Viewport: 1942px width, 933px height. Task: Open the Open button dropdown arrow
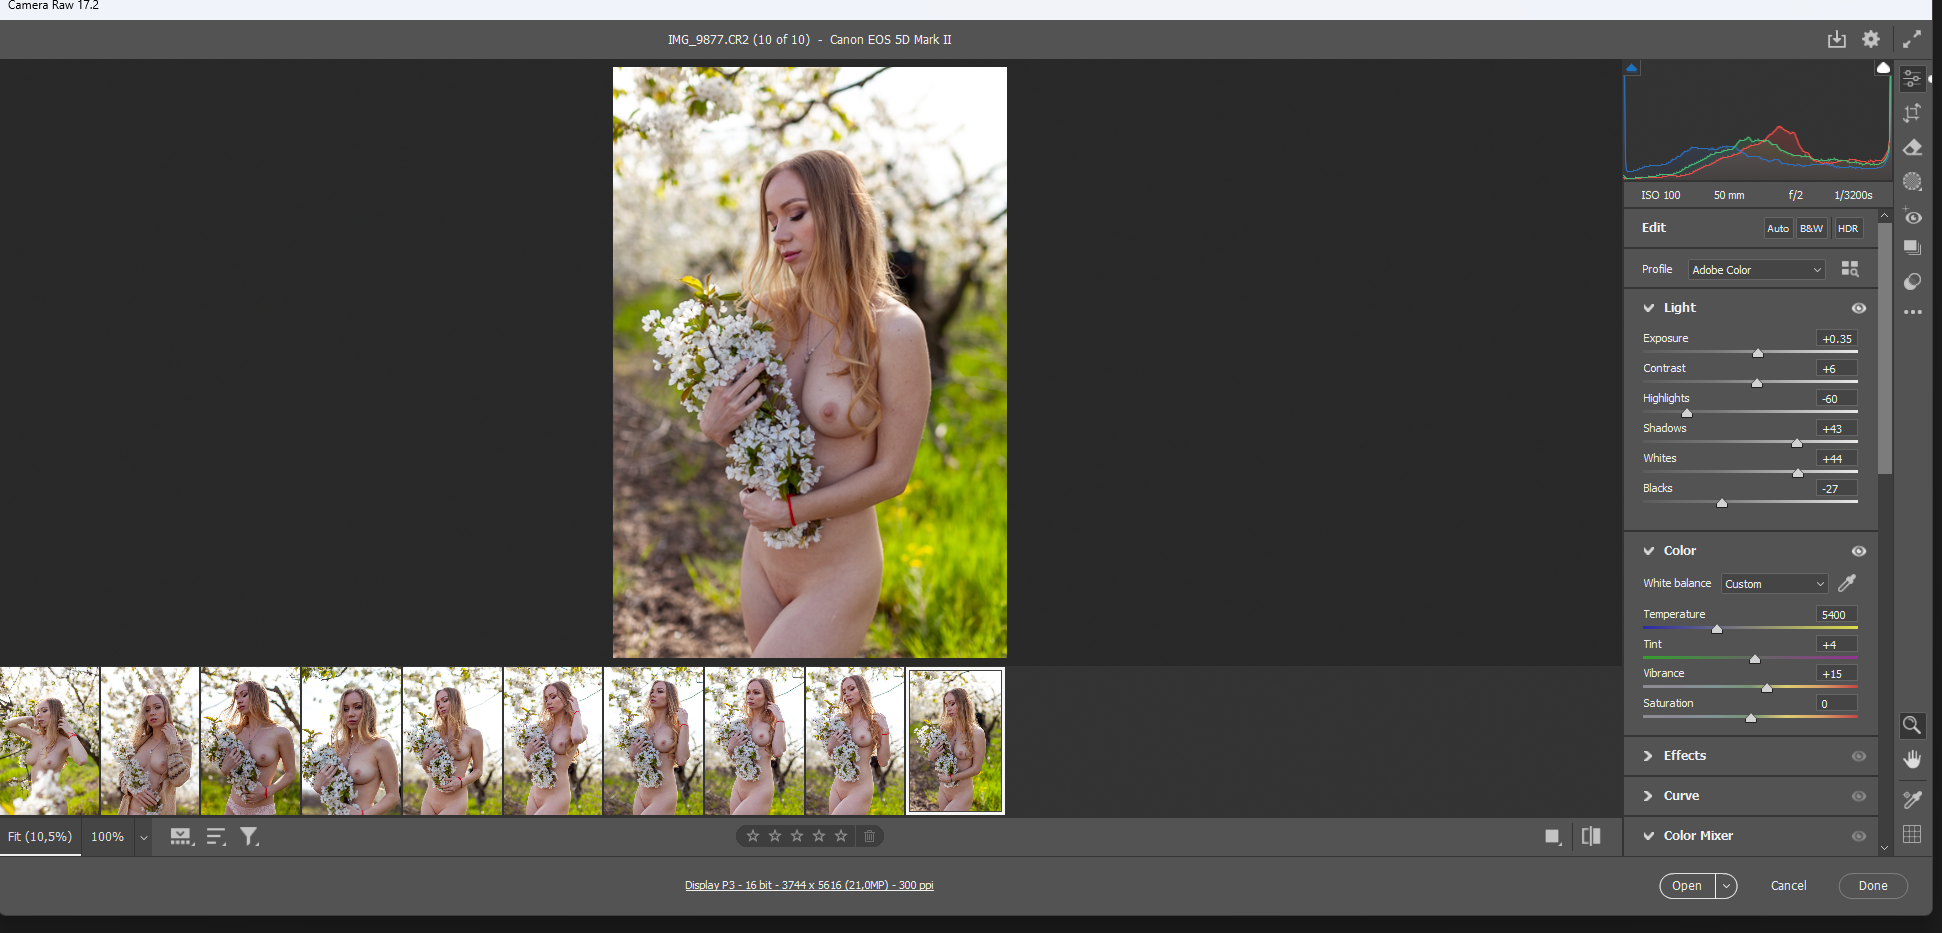[1727, 886]
